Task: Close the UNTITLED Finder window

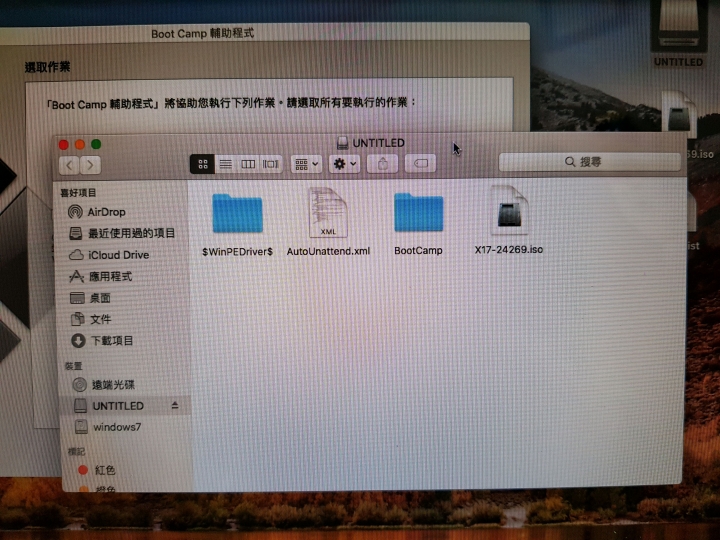Action: (x=63, y=145)
